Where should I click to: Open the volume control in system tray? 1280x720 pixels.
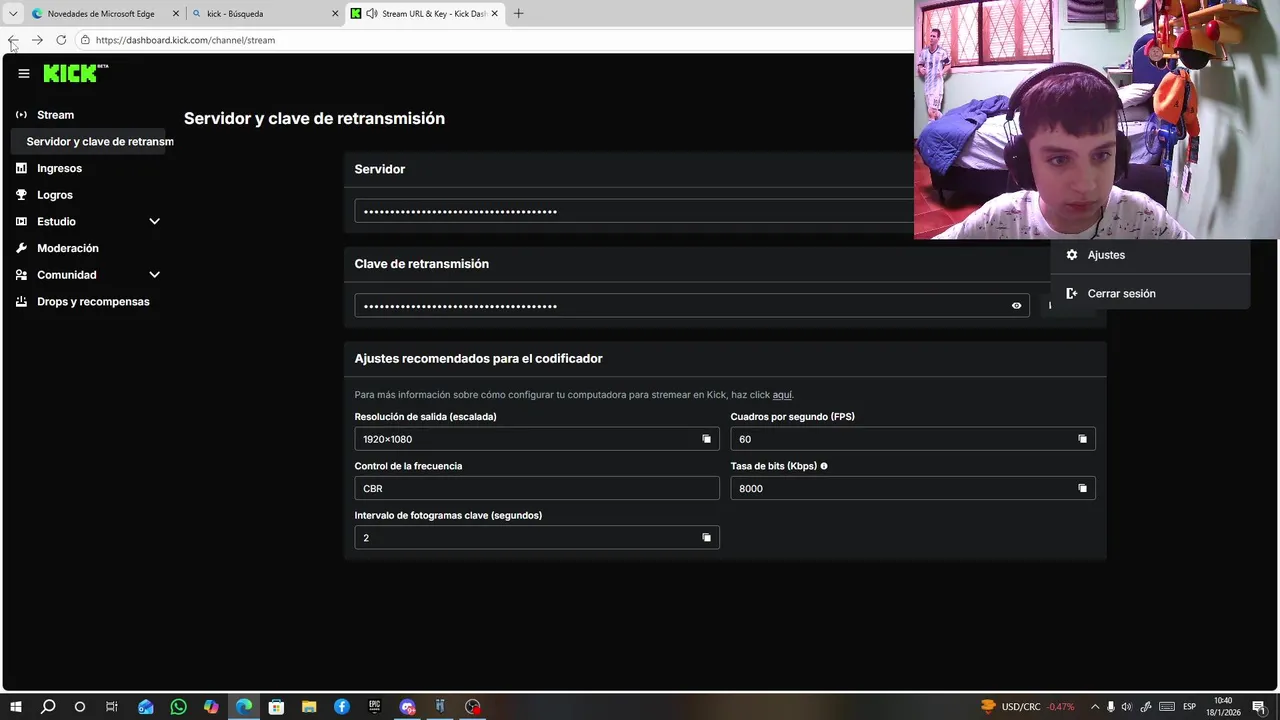point(1128,707)
